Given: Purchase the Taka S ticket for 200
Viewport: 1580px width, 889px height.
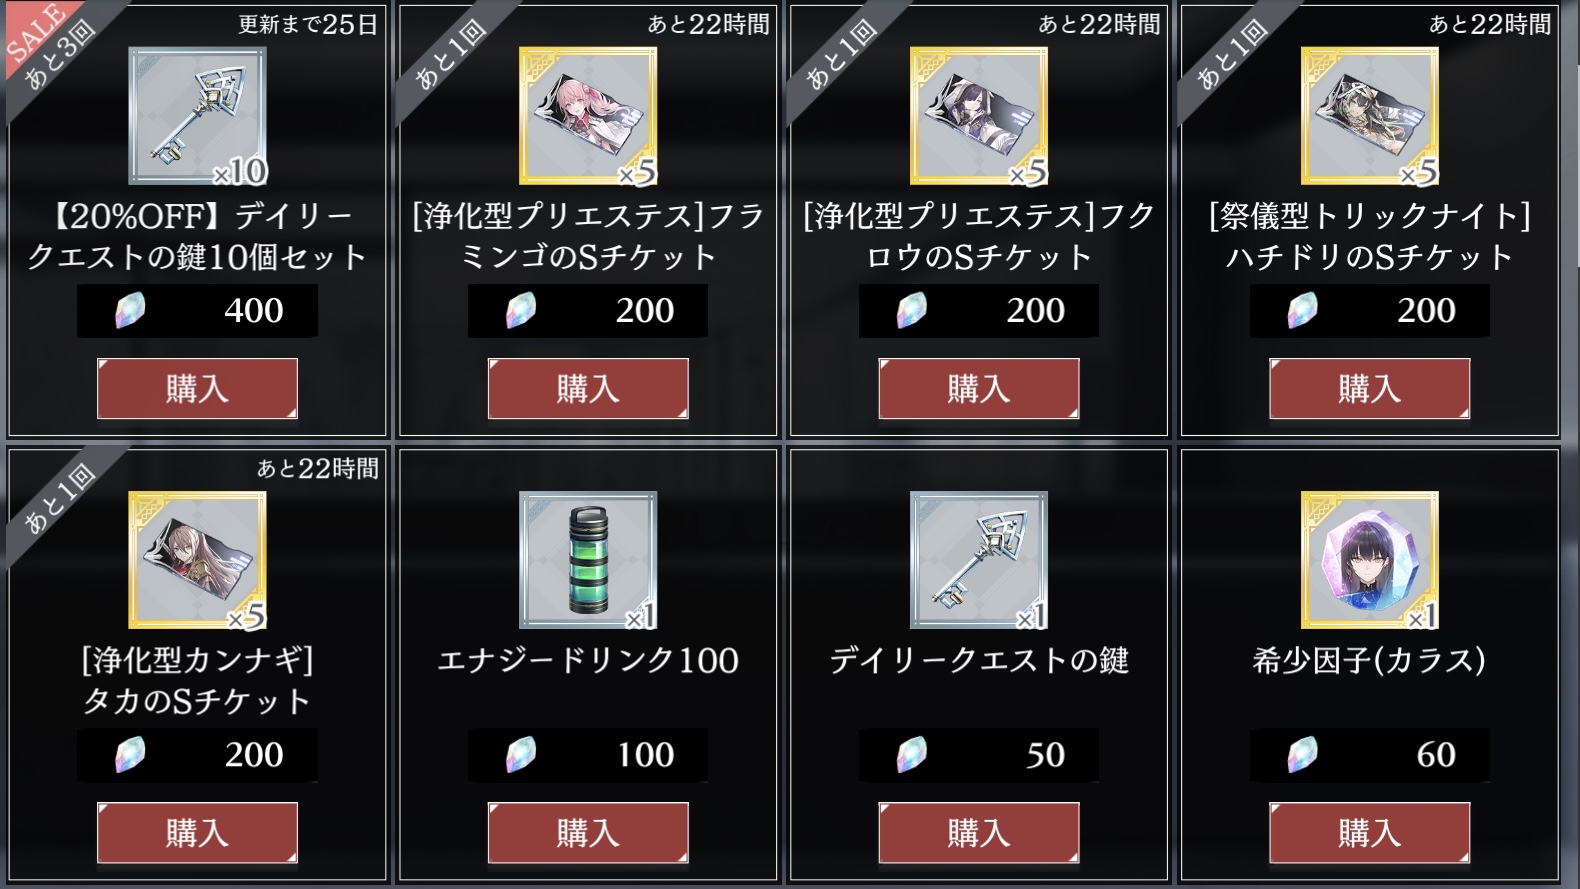Looking at the screenshot, I should point(197,832).
